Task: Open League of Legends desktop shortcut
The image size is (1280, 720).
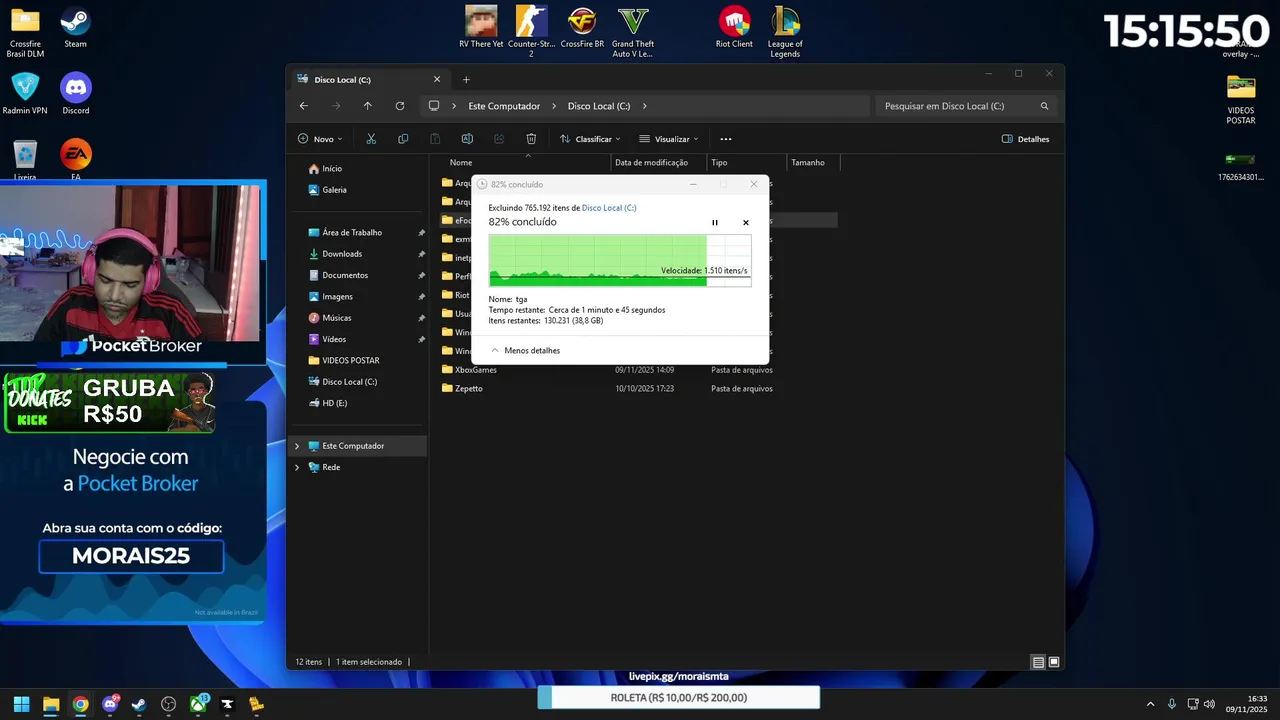Action: click(x=785, y=32)
